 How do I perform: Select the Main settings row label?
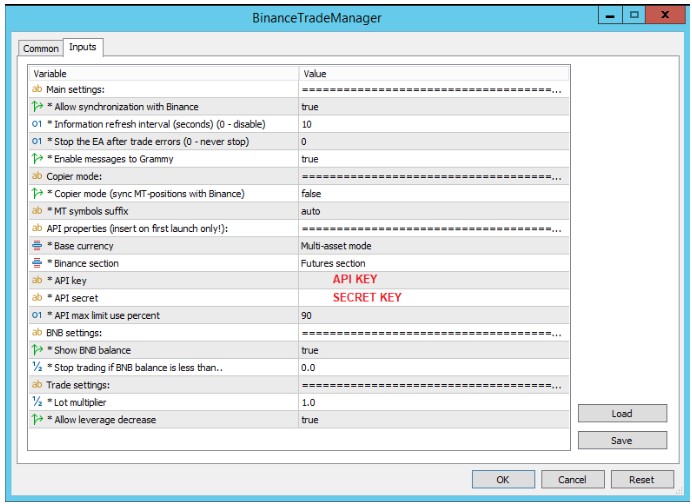tap(75, 90)
